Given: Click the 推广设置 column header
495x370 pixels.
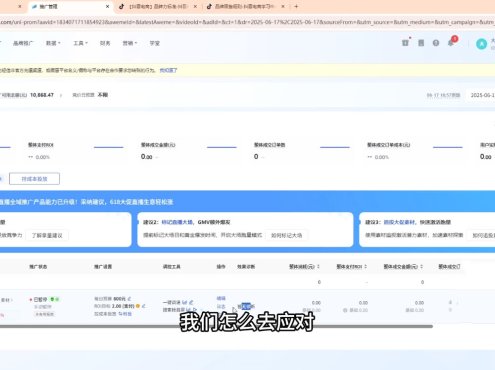Looking at the screenshot, I should pos(103,267).
